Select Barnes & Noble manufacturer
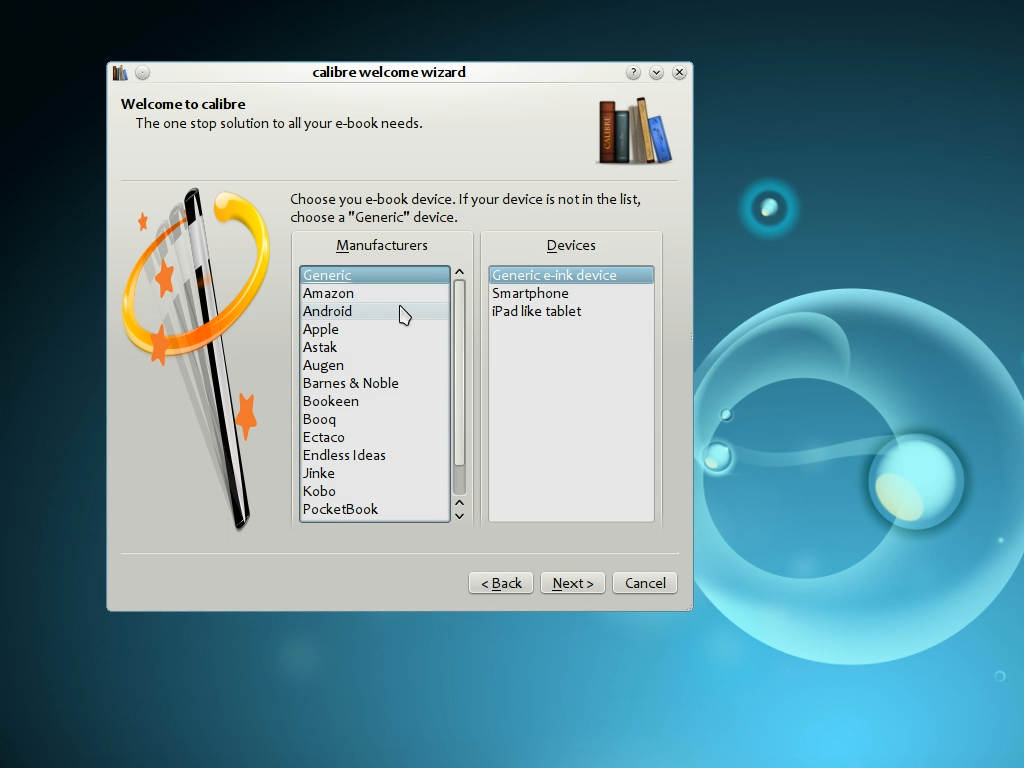1024x768 pixels. coord(351,383)
